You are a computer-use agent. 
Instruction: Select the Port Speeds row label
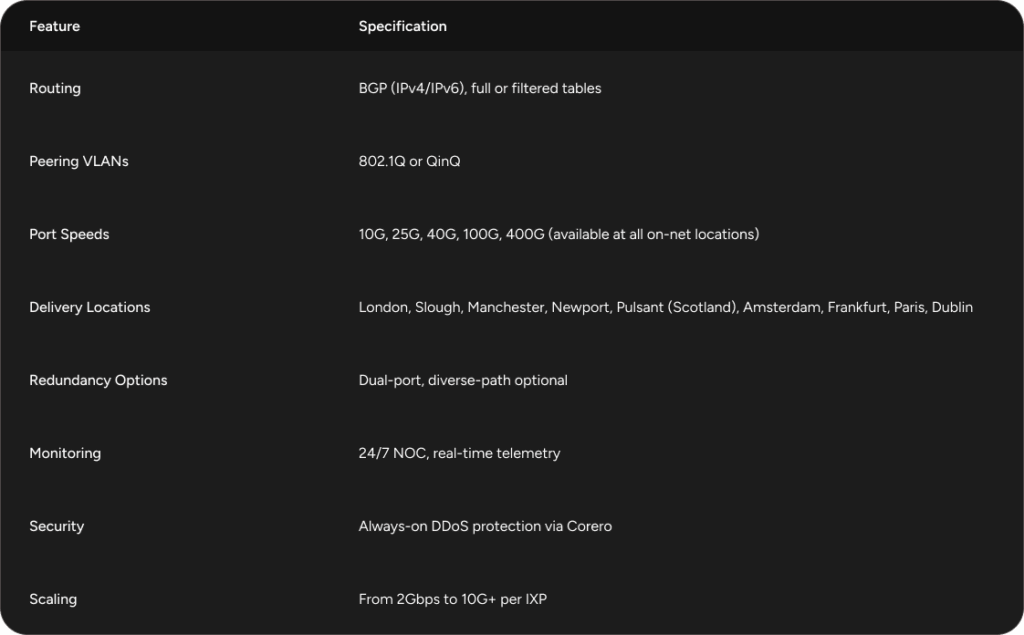click(x=69, y=234)
